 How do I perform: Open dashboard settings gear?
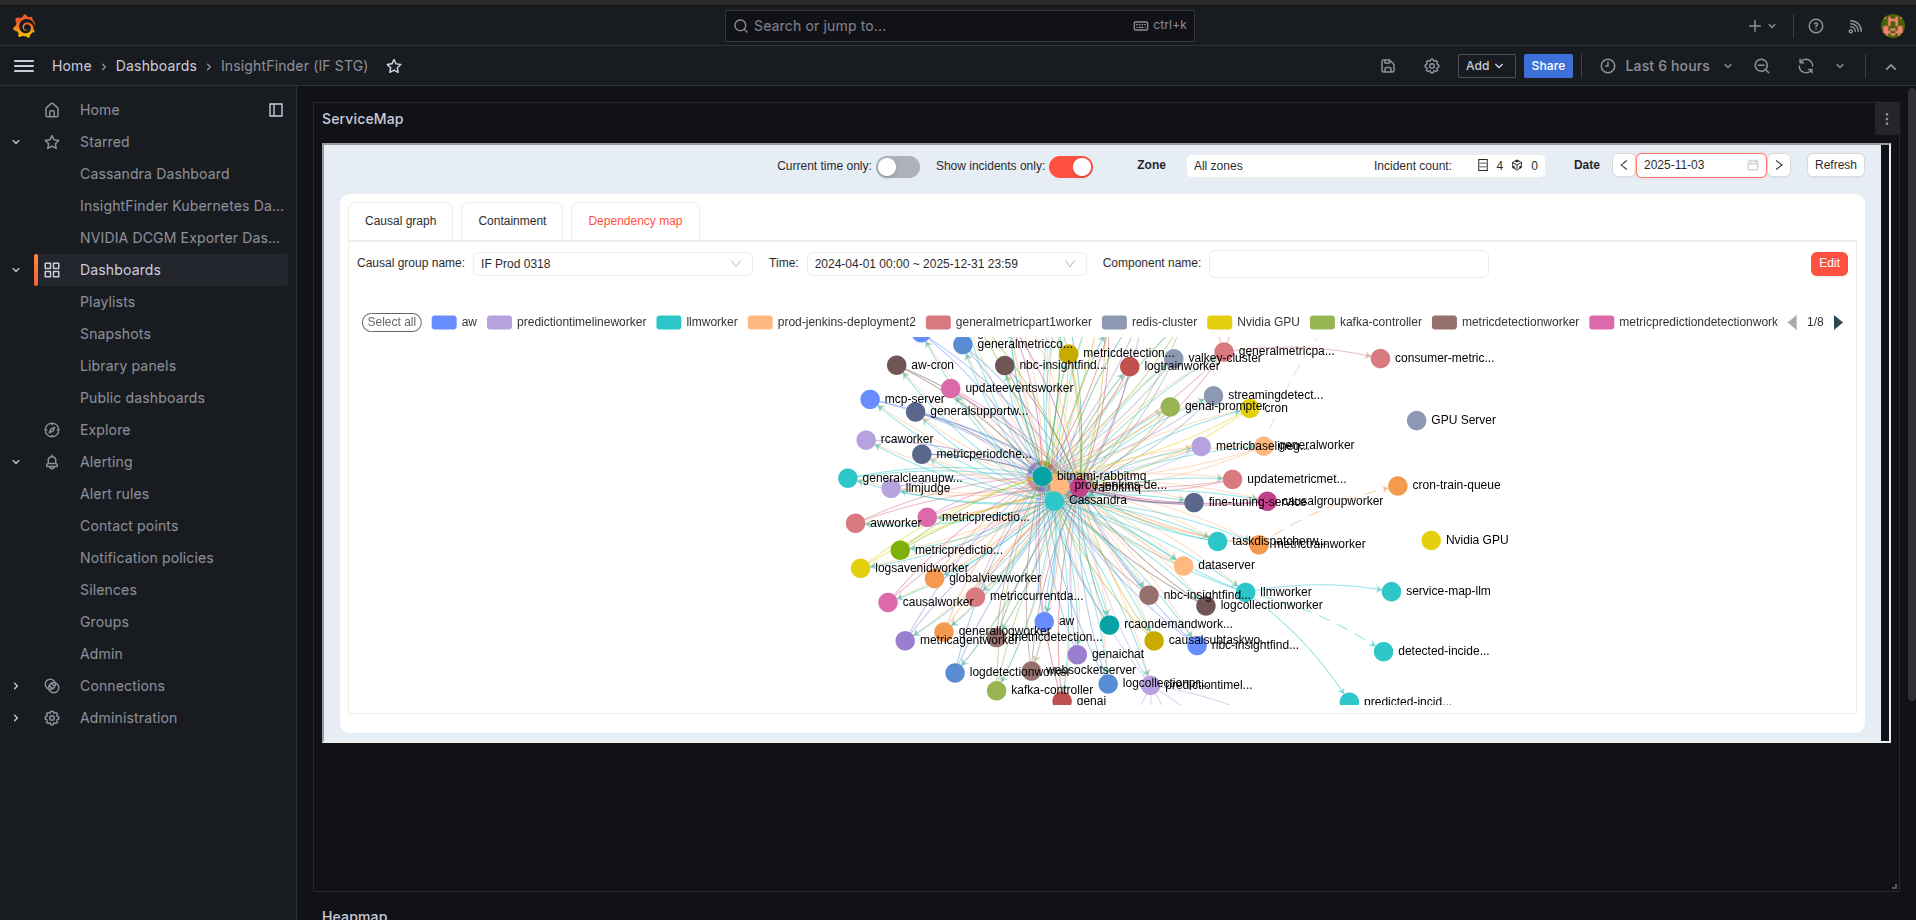tap(1432, 66)
